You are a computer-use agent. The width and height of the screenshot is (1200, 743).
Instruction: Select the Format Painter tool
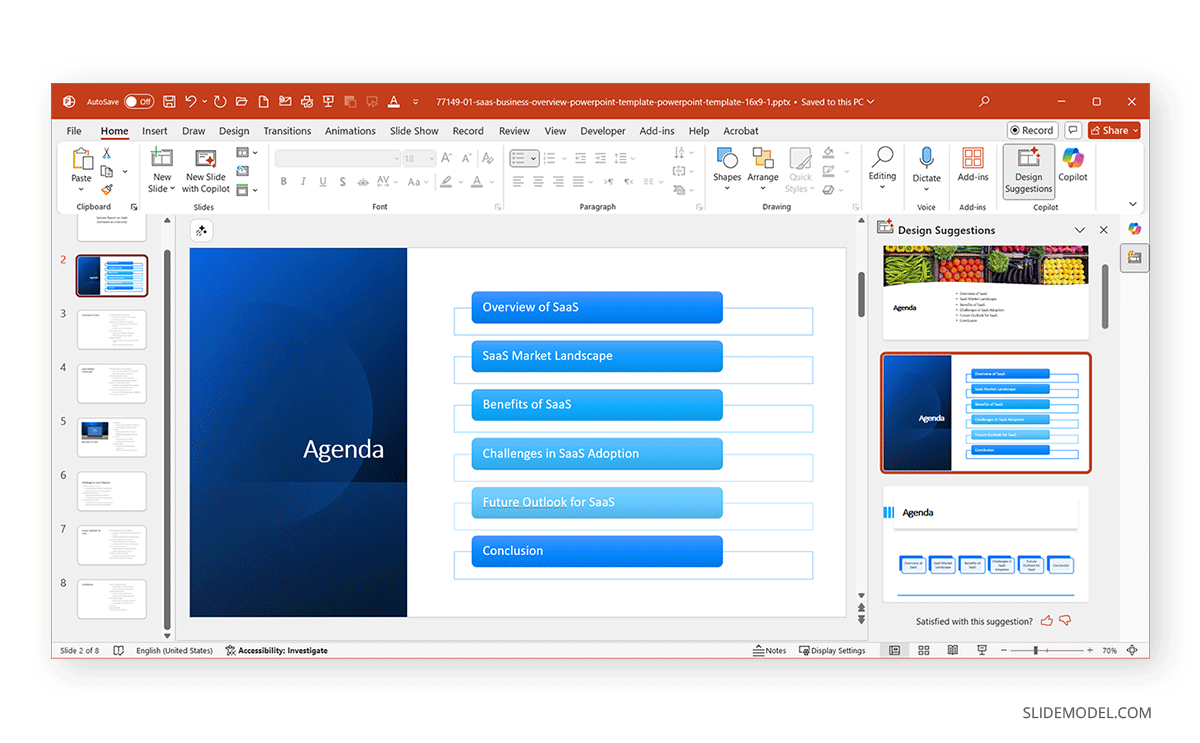pos(106,186)
